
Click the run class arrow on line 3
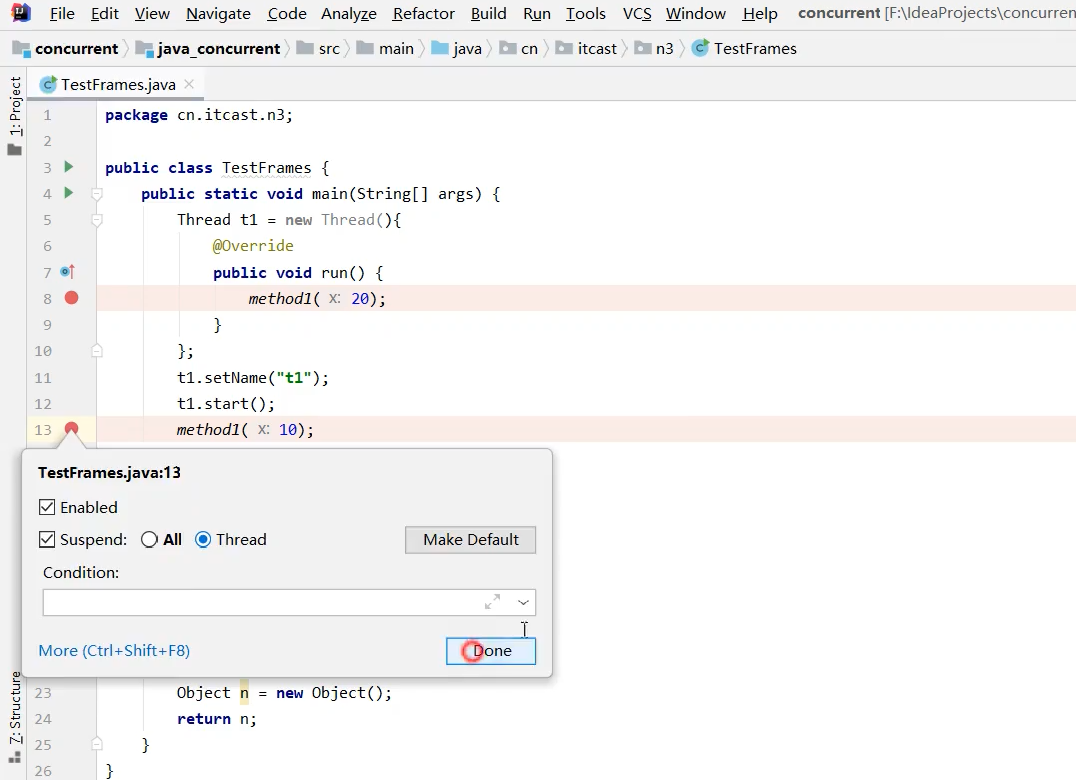[69, 167]
